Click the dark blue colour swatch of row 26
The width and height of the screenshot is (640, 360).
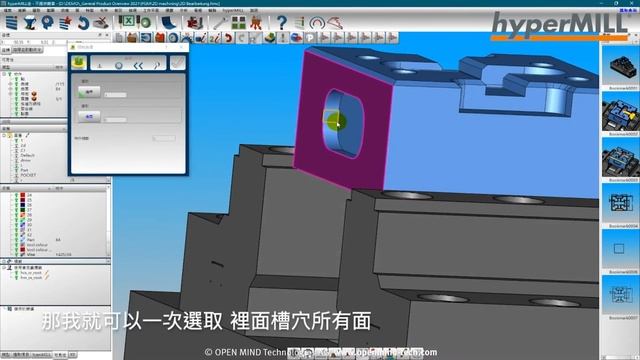23,205
